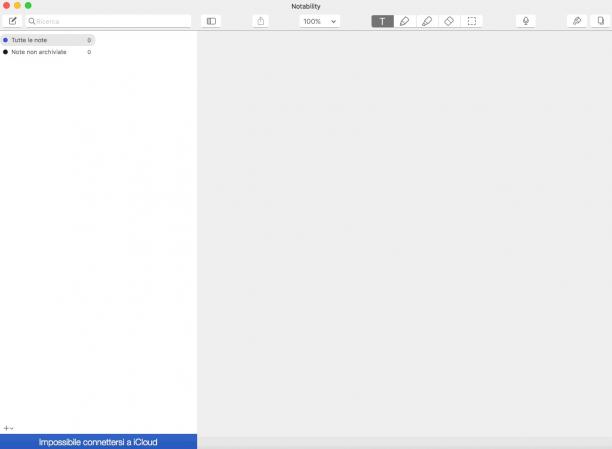Select the Highlighter tool

pyautogui.click(x=427, y=21)
